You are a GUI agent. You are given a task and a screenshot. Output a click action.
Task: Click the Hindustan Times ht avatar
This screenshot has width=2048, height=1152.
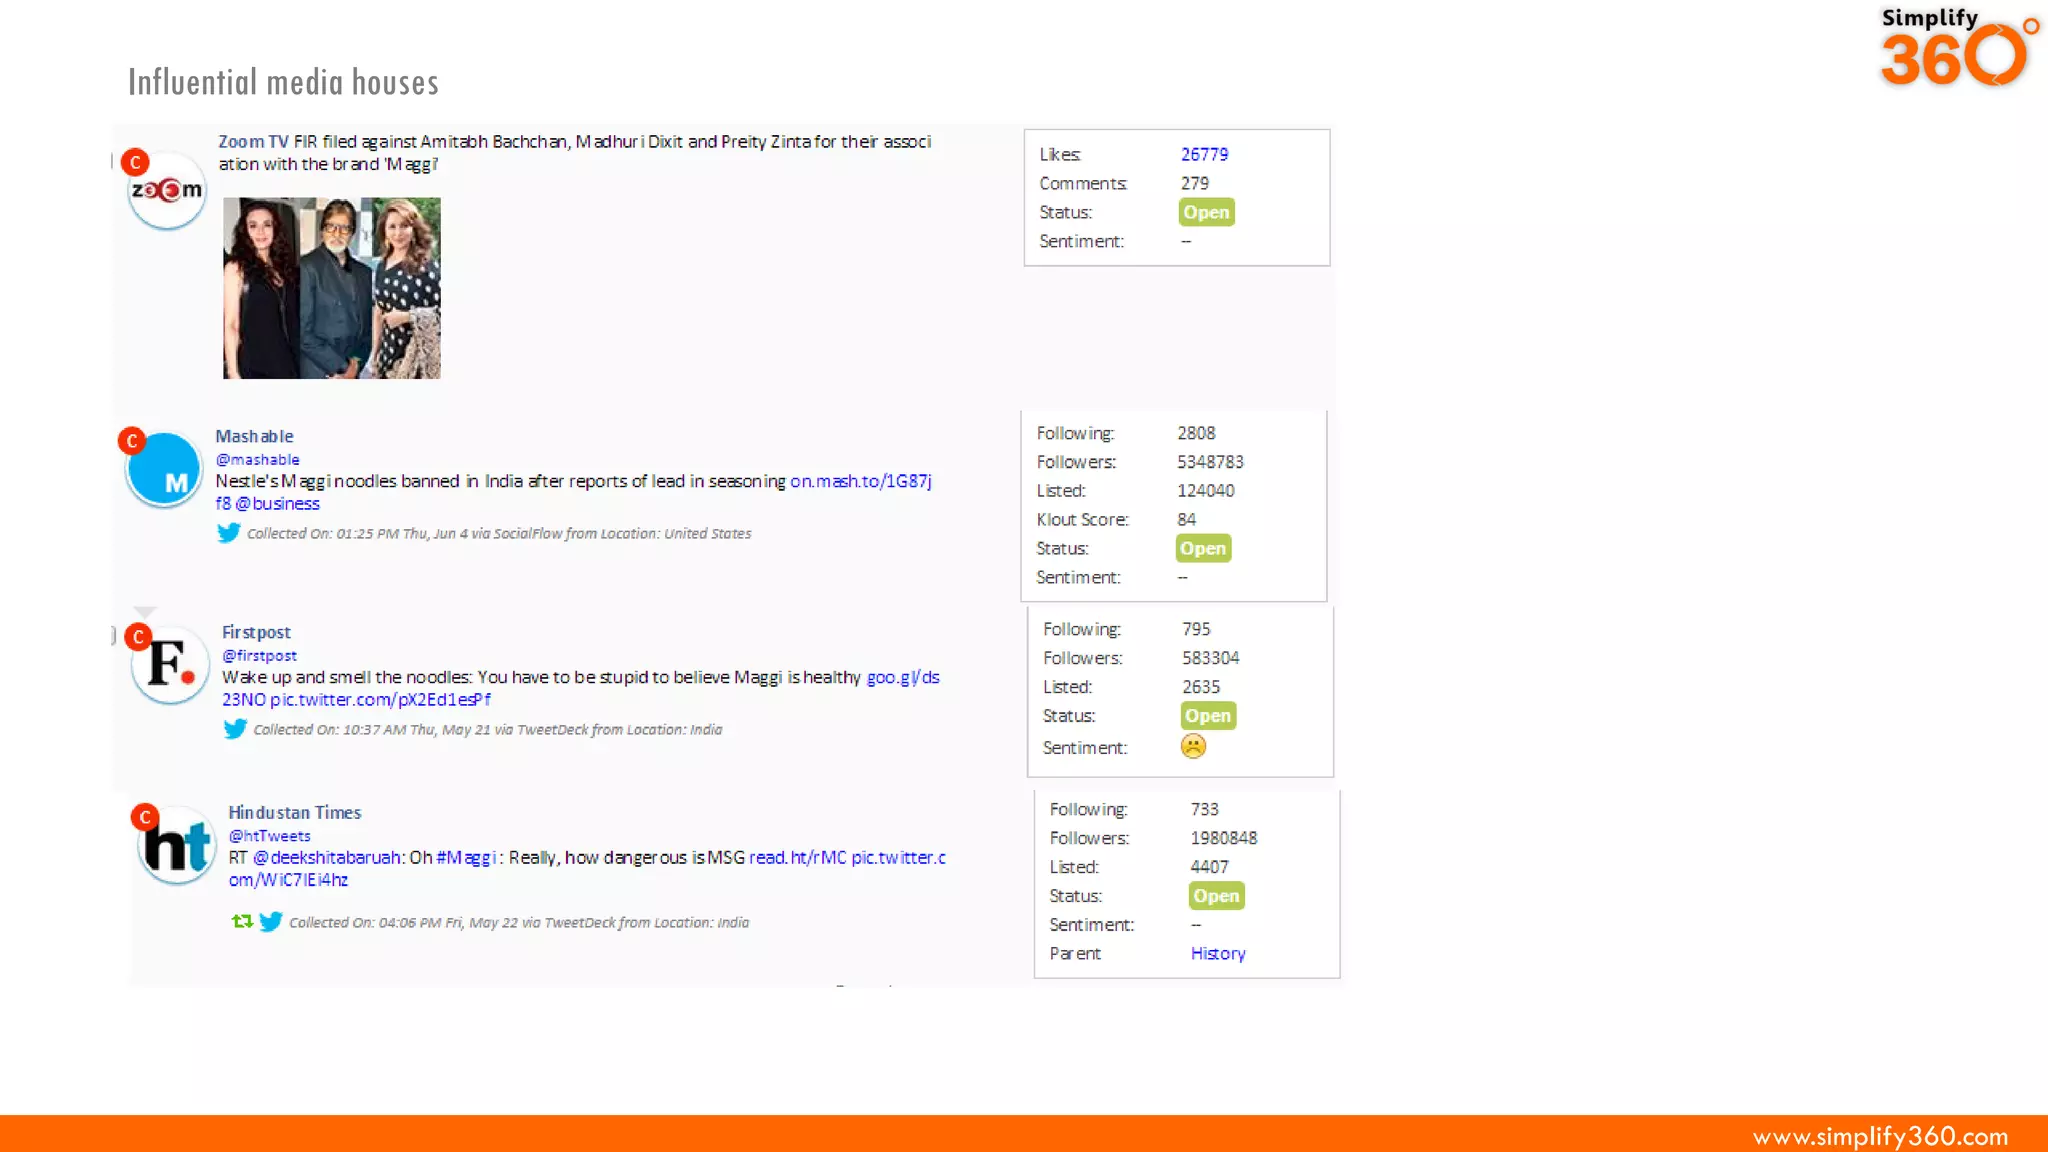tap(176, 847)
